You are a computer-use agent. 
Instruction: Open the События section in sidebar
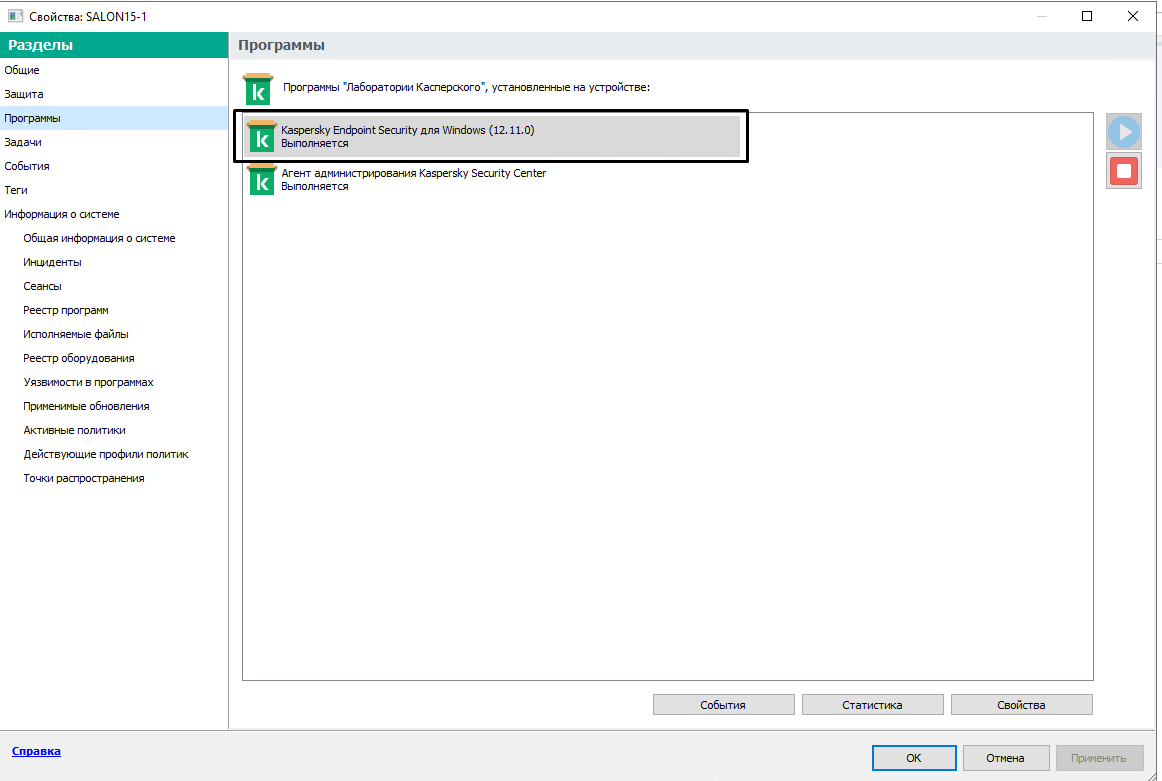(x=114, y=166)
